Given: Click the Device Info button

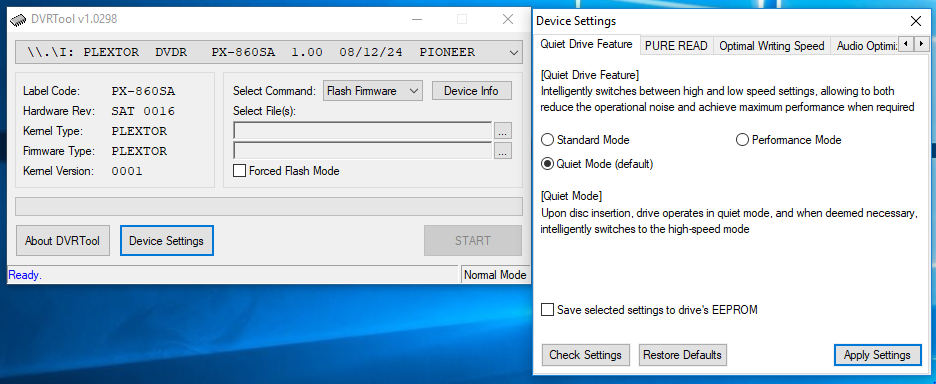Looking at the screenshot, I should click(x=472, y=91).
